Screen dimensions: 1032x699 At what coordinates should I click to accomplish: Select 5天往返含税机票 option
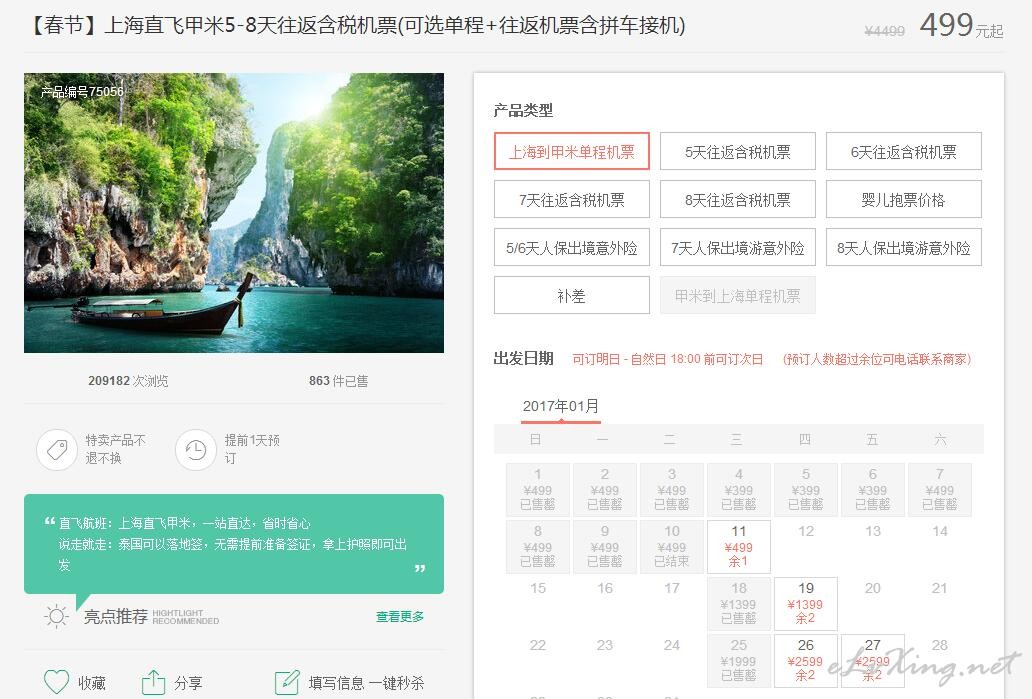click(x=738, y=151)
